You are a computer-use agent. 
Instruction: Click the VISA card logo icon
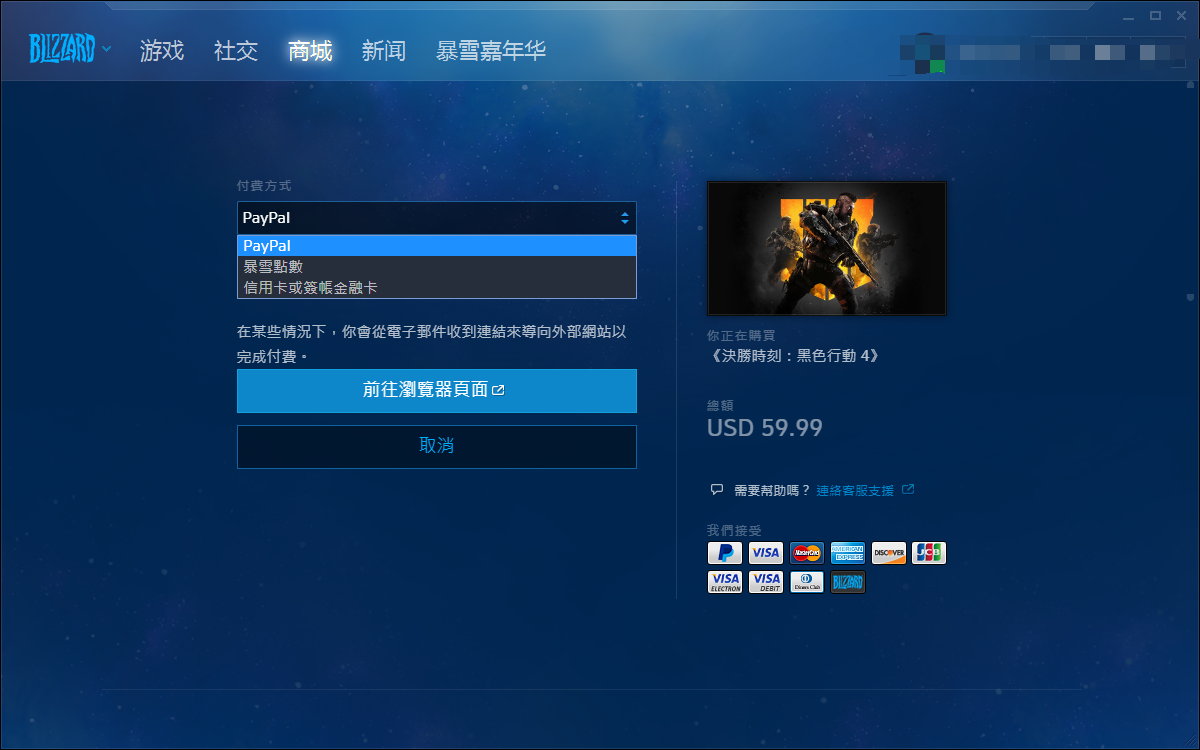[x=766, y=553]
